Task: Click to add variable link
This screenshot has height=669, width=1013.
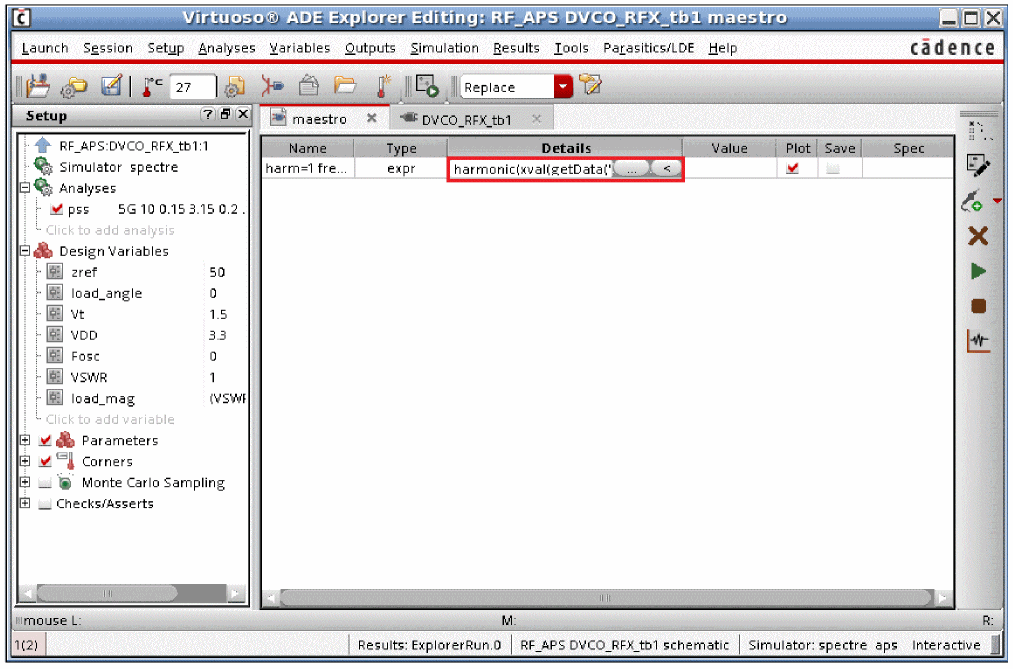Action: click(x=110, y=419)
